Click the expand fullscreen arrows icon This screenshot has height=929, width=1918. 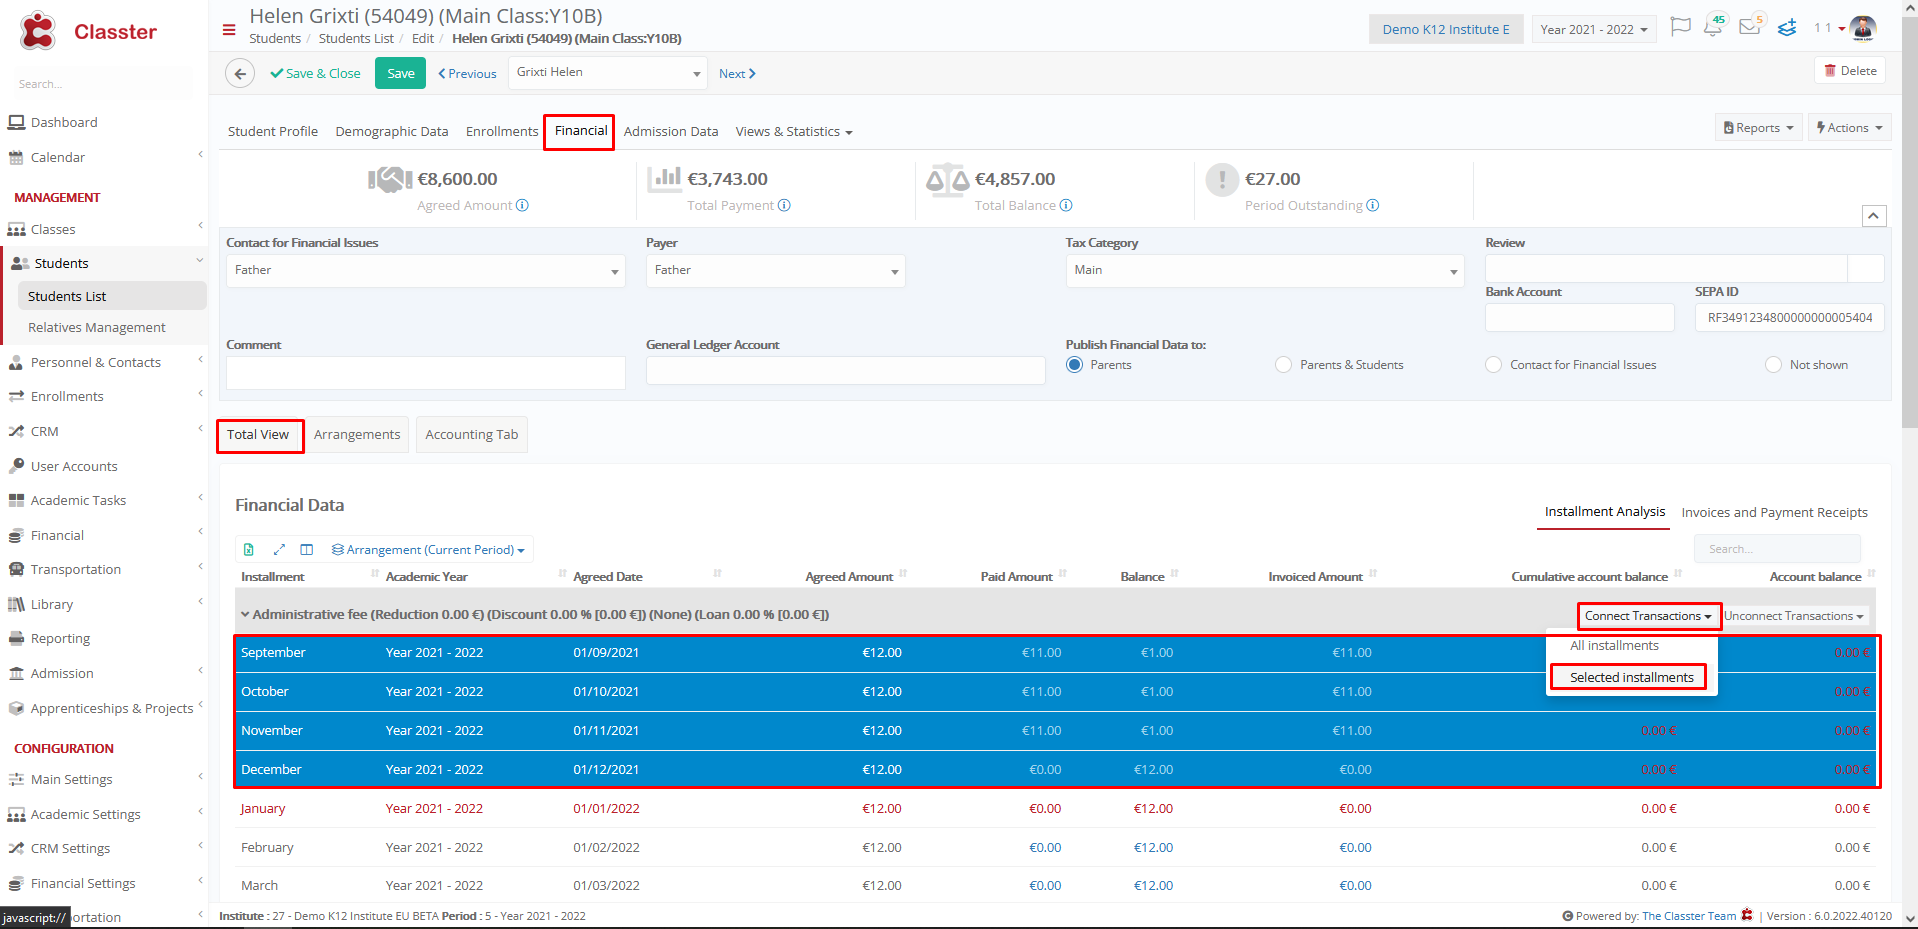[279, 549]
